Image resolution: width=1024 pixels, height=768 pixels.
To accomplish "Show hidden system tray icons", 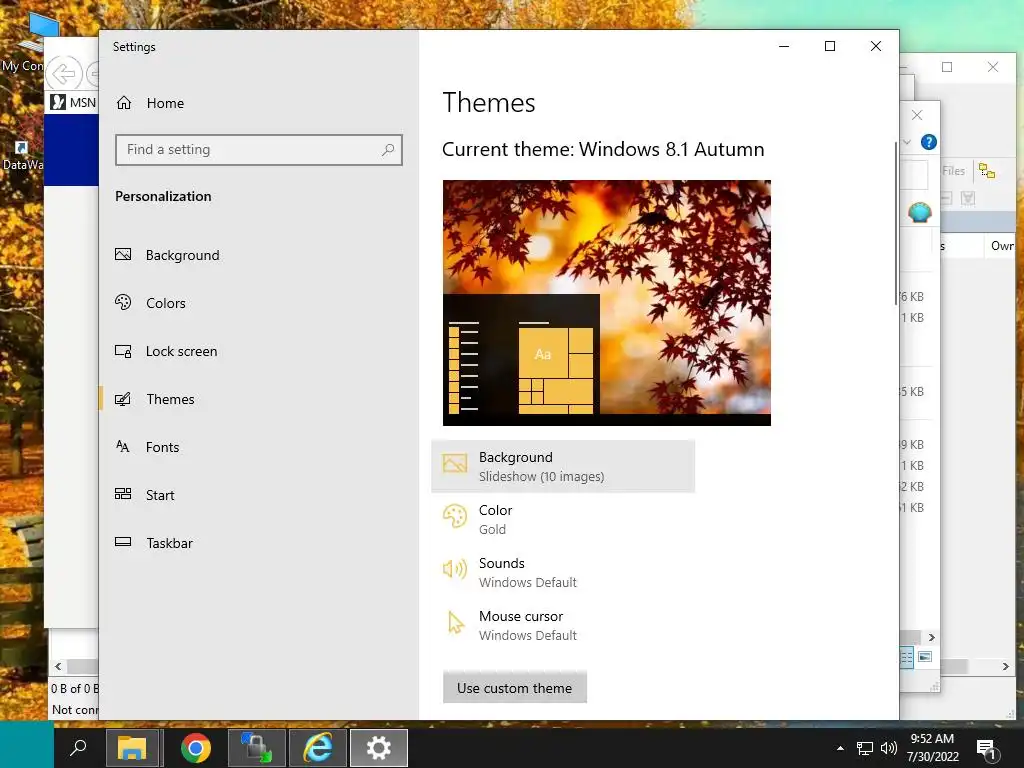I will [x=840, y=748].
